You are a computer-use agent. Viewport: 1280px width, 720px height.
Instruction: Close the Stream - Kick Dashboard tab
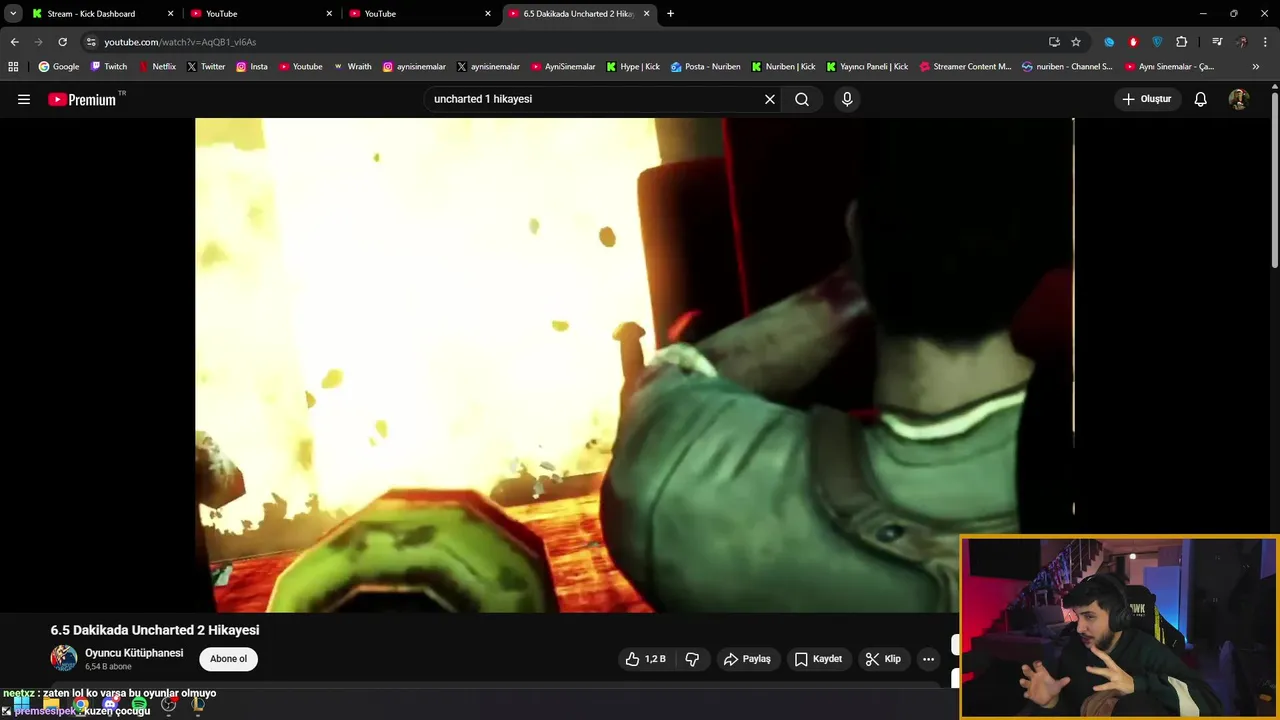coord(170,14)
